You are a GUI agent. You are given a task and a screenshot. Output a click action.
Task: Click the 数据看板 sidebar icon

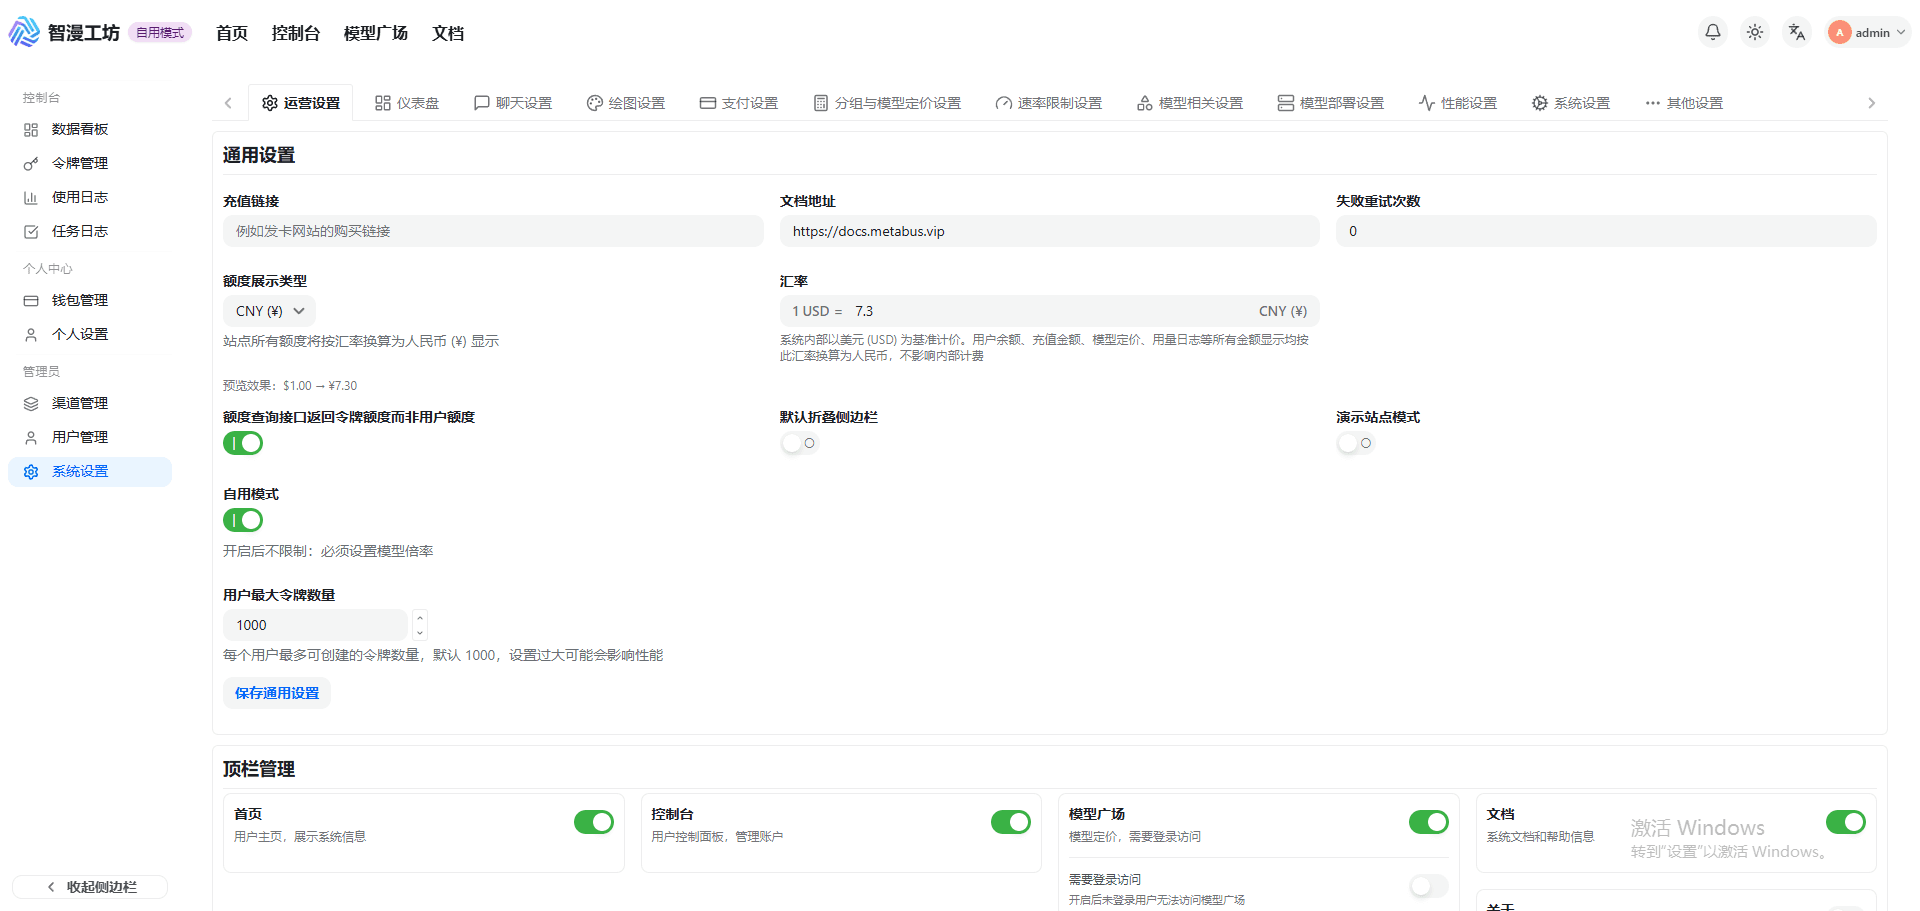31,130
